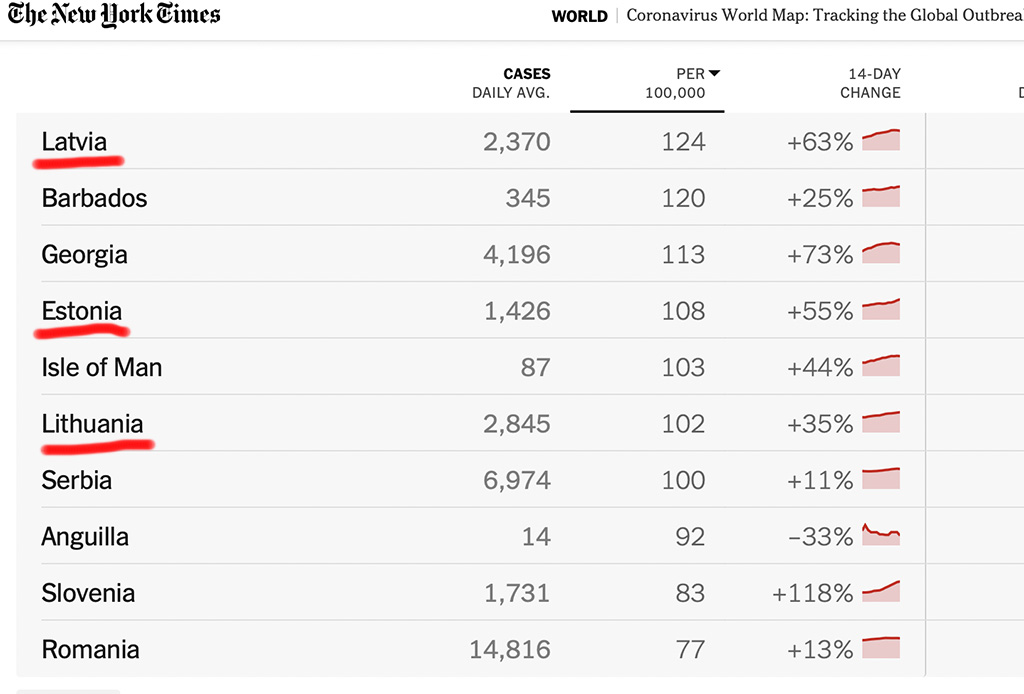Select the Lithuania country name
Image resolution: width=1024 pixels, height=694 pixels.
[x=92, y=424]
